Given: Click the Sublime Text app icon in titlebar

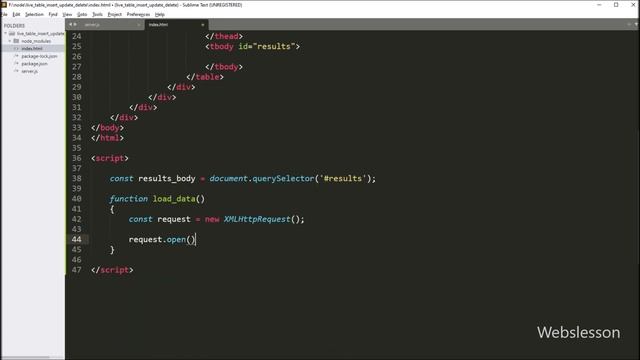Looking at the screenshot, I should click(4, 4).
